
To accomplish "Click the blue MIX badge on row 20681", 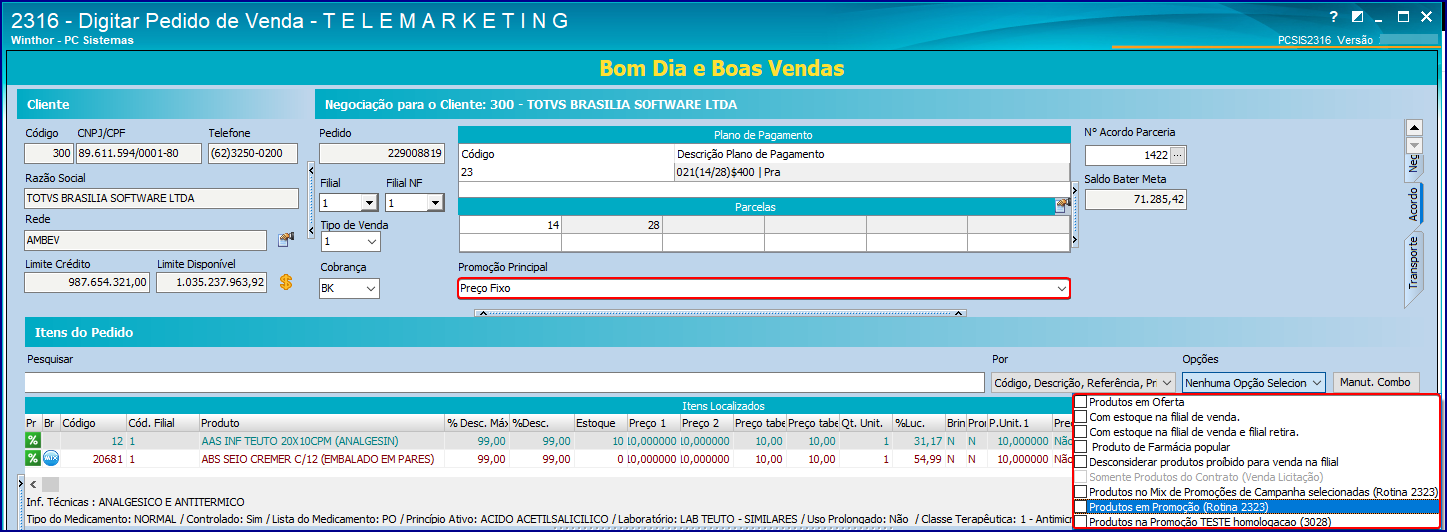I will click(x=50, y=458).
